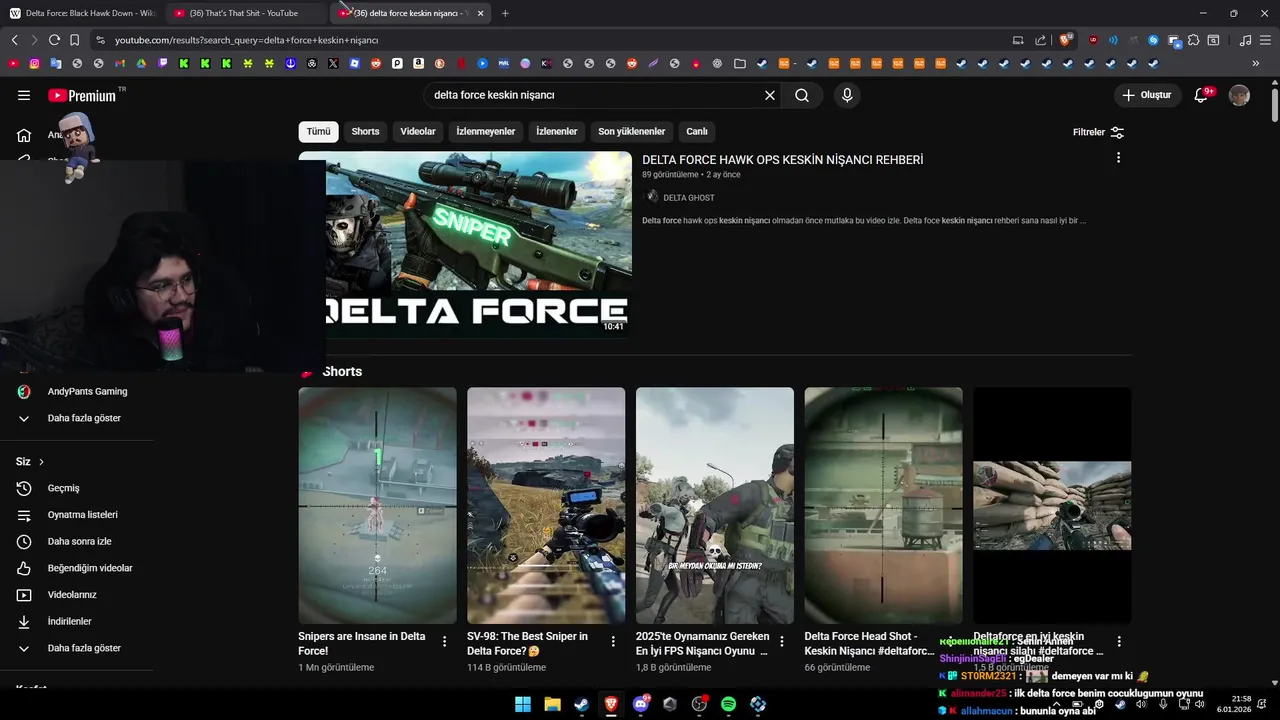Open options for Delta Force Head Shot short
1280x720 pixels.
950,642
